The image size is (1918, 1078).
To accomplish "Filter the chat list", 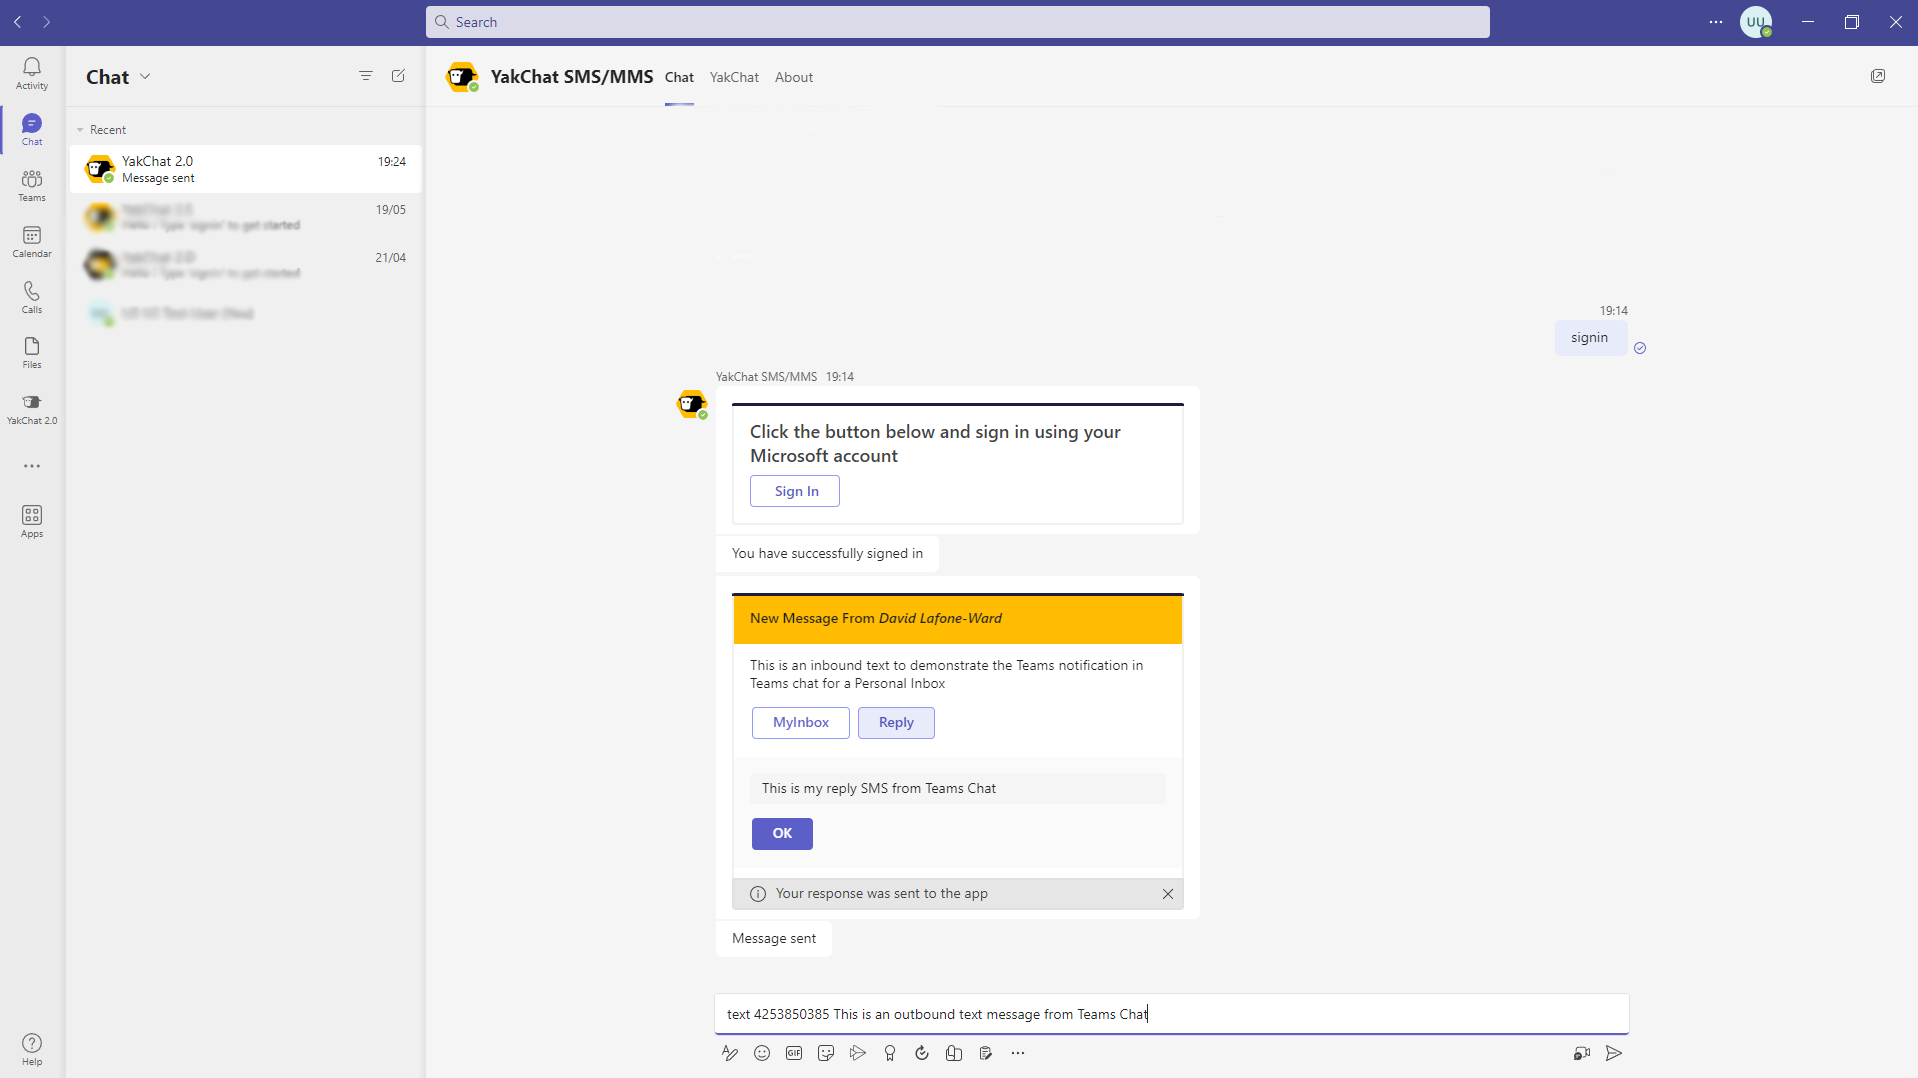I will pyautogui.click(x=366, y=76).
